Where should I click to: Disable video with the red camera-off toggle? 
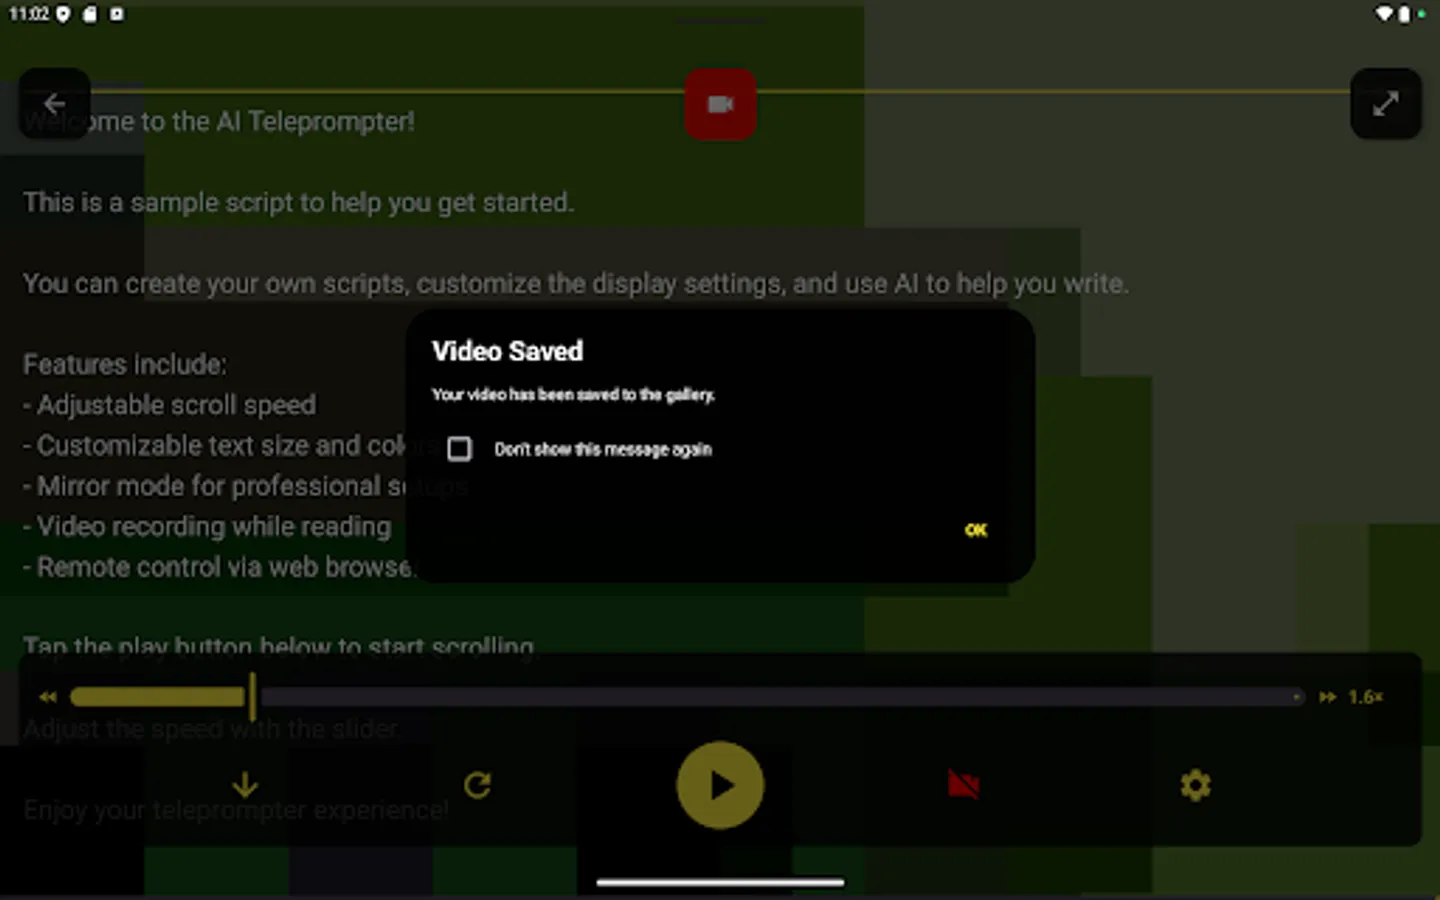[x=962, y=785]
